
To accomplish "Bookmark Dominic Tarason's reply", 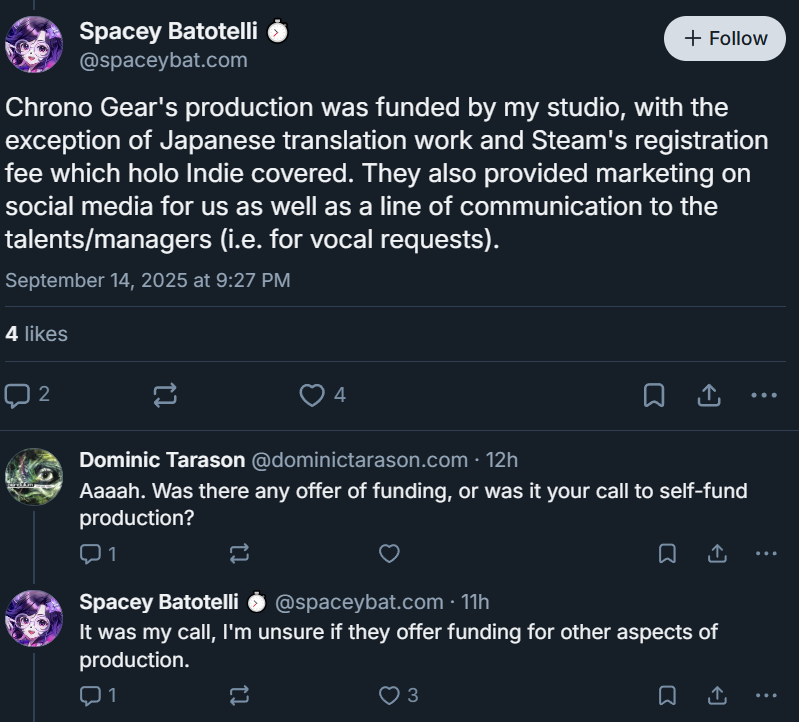I will [668, 553].
